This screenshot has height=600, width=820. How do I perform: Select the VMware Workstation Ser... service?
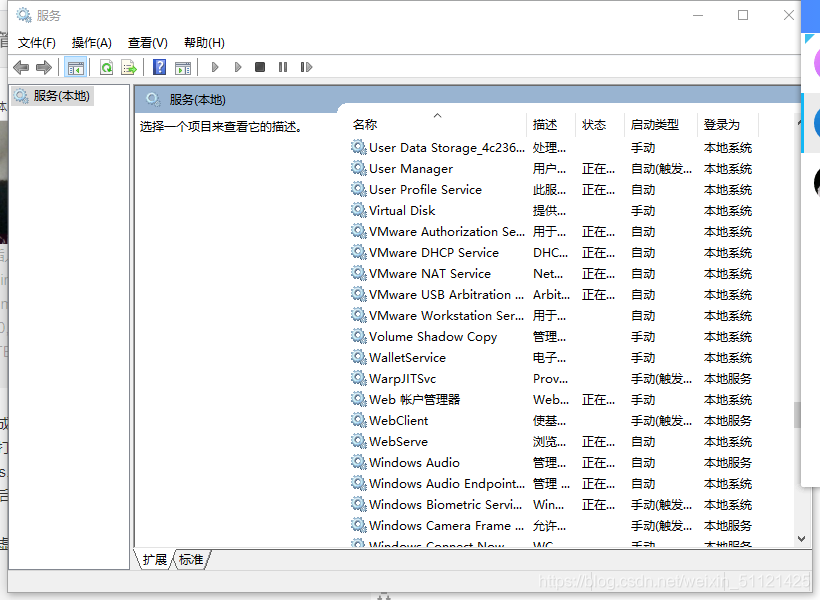coord(446,315)
